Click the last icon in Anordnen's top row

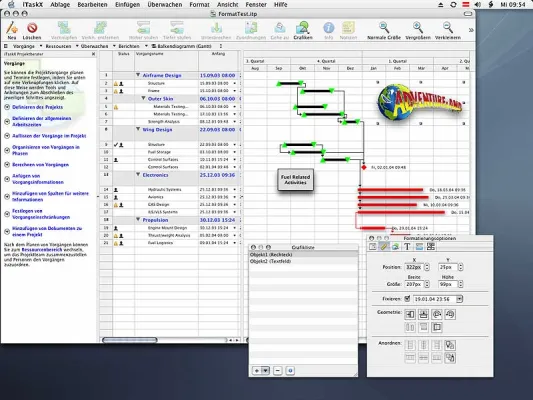(450, 345)
